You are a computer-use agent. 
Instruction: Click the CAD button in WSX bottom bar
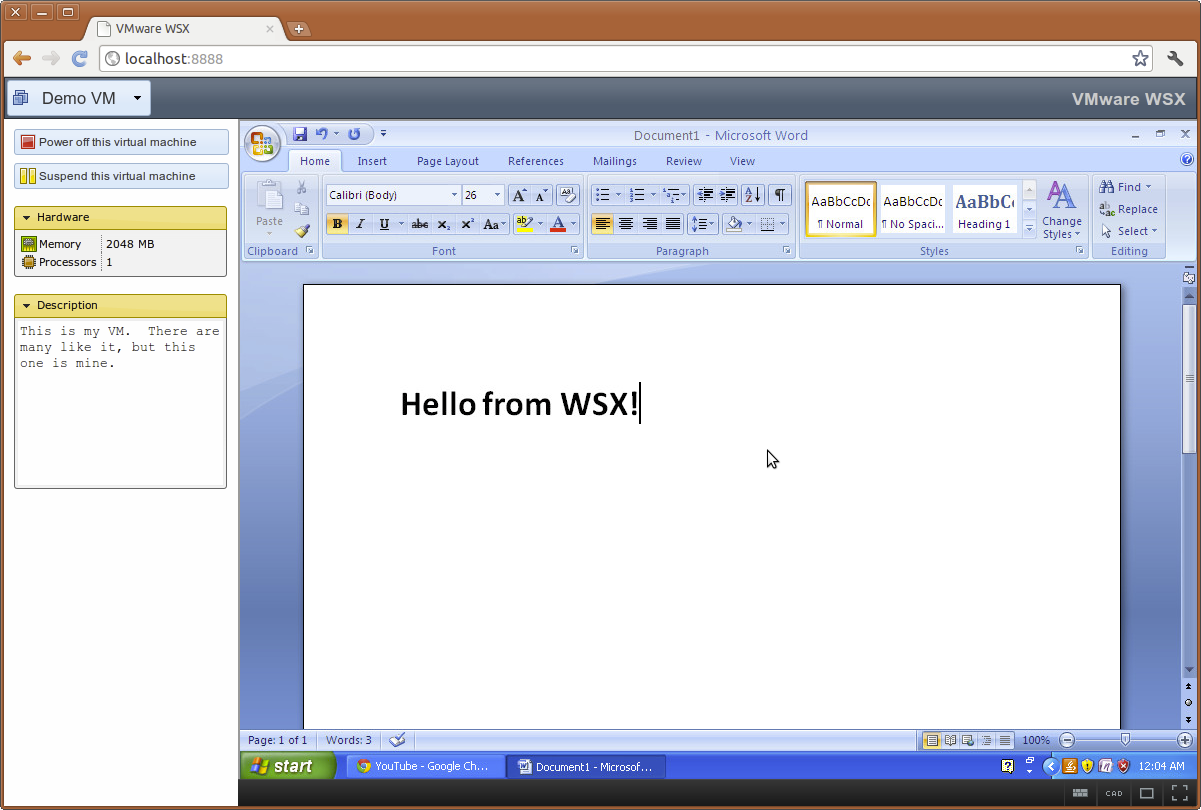click(1114, 793)
